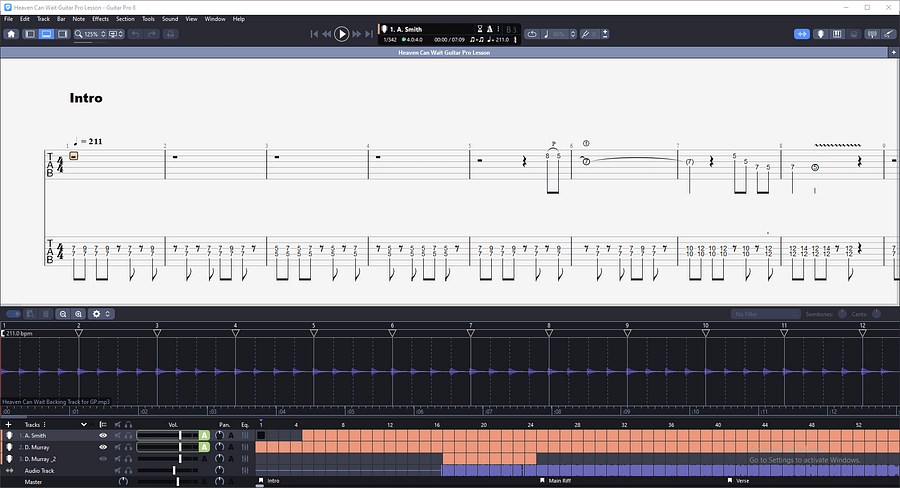The height and width of the screenshot is (488, 900).
Task: Toggle visibility of A. Smith track
Action: 103,436
